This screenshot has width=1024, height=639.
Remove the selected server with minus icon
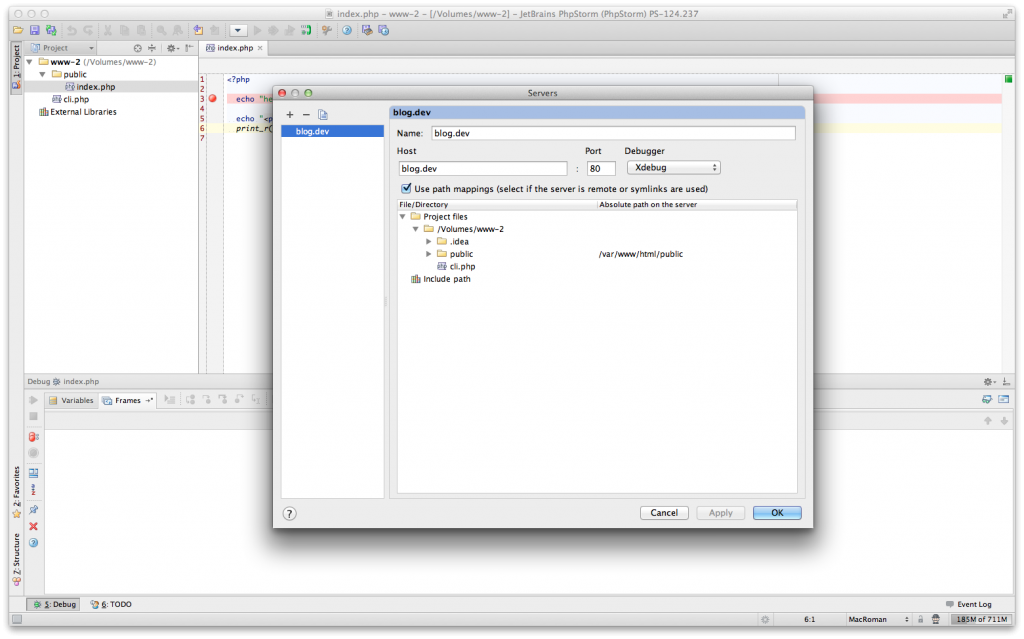[306, 114]
